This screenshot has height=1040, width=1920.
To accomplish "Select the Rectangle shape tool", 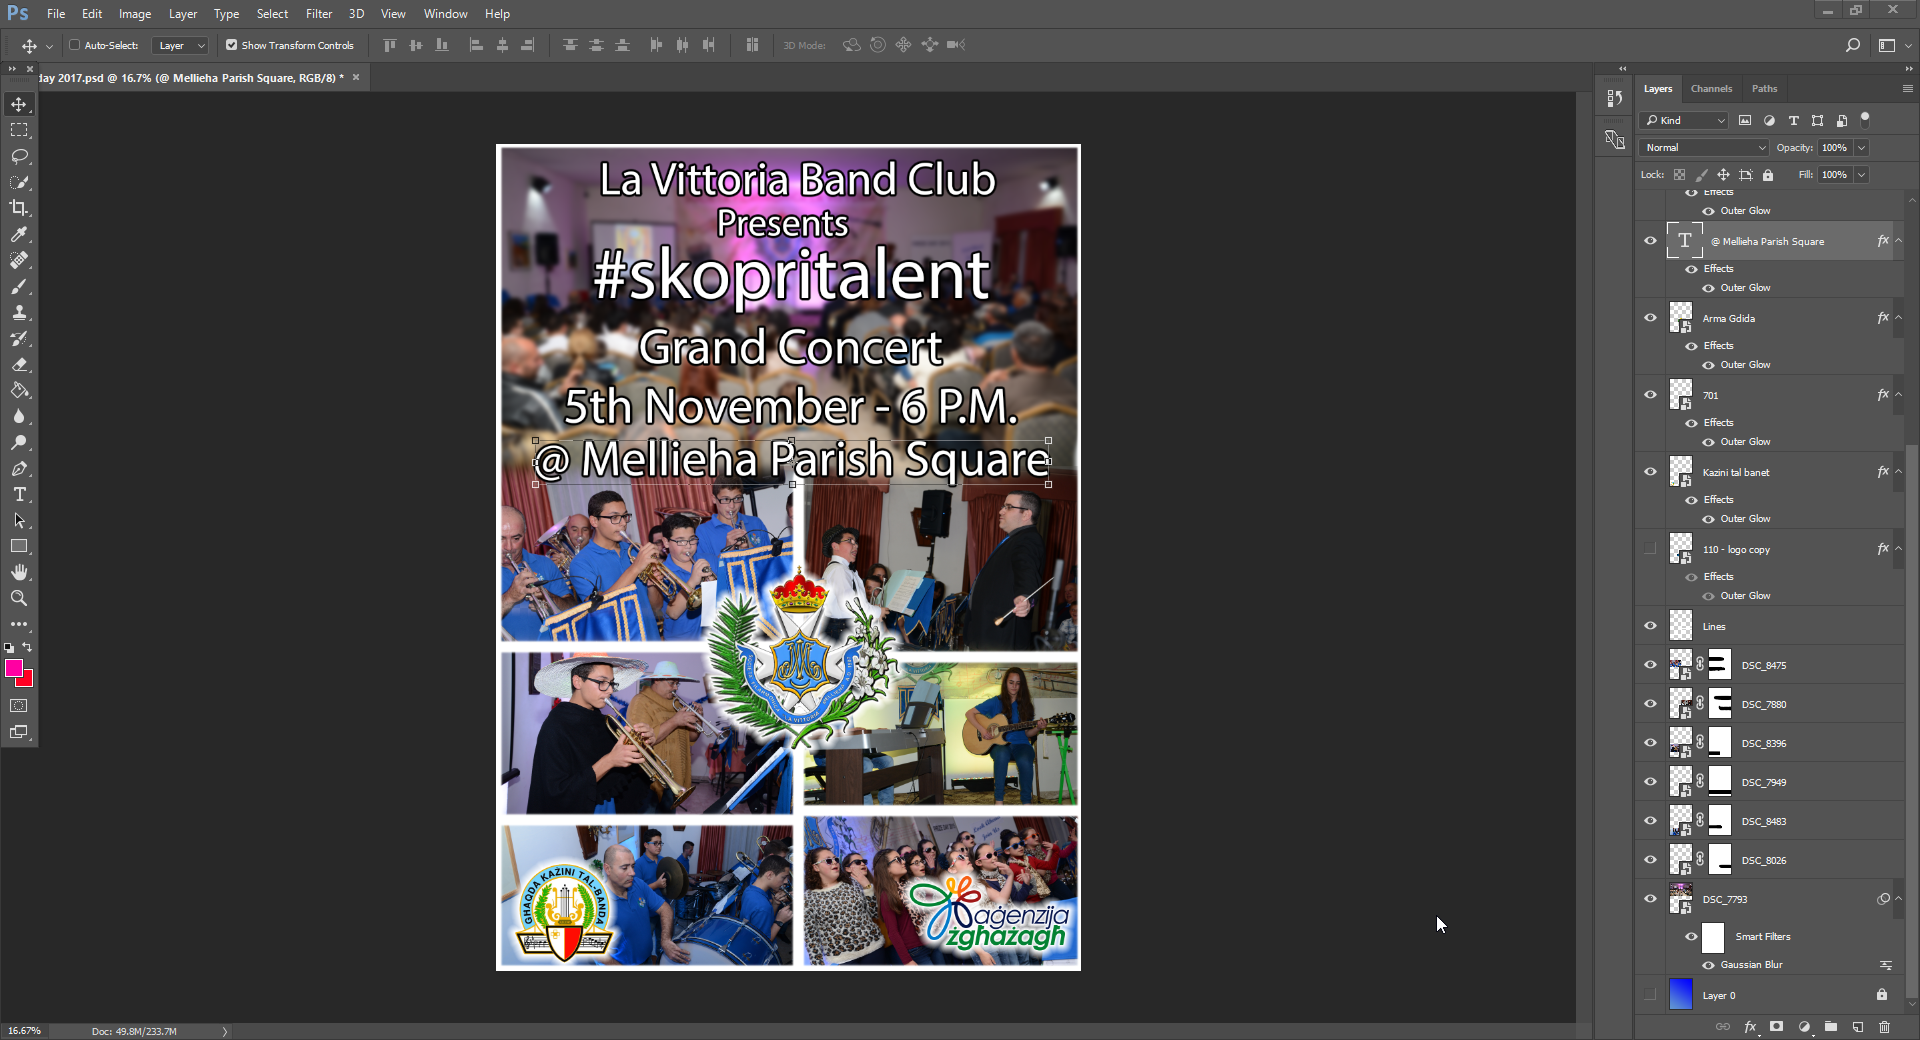I will coord(19,546).
